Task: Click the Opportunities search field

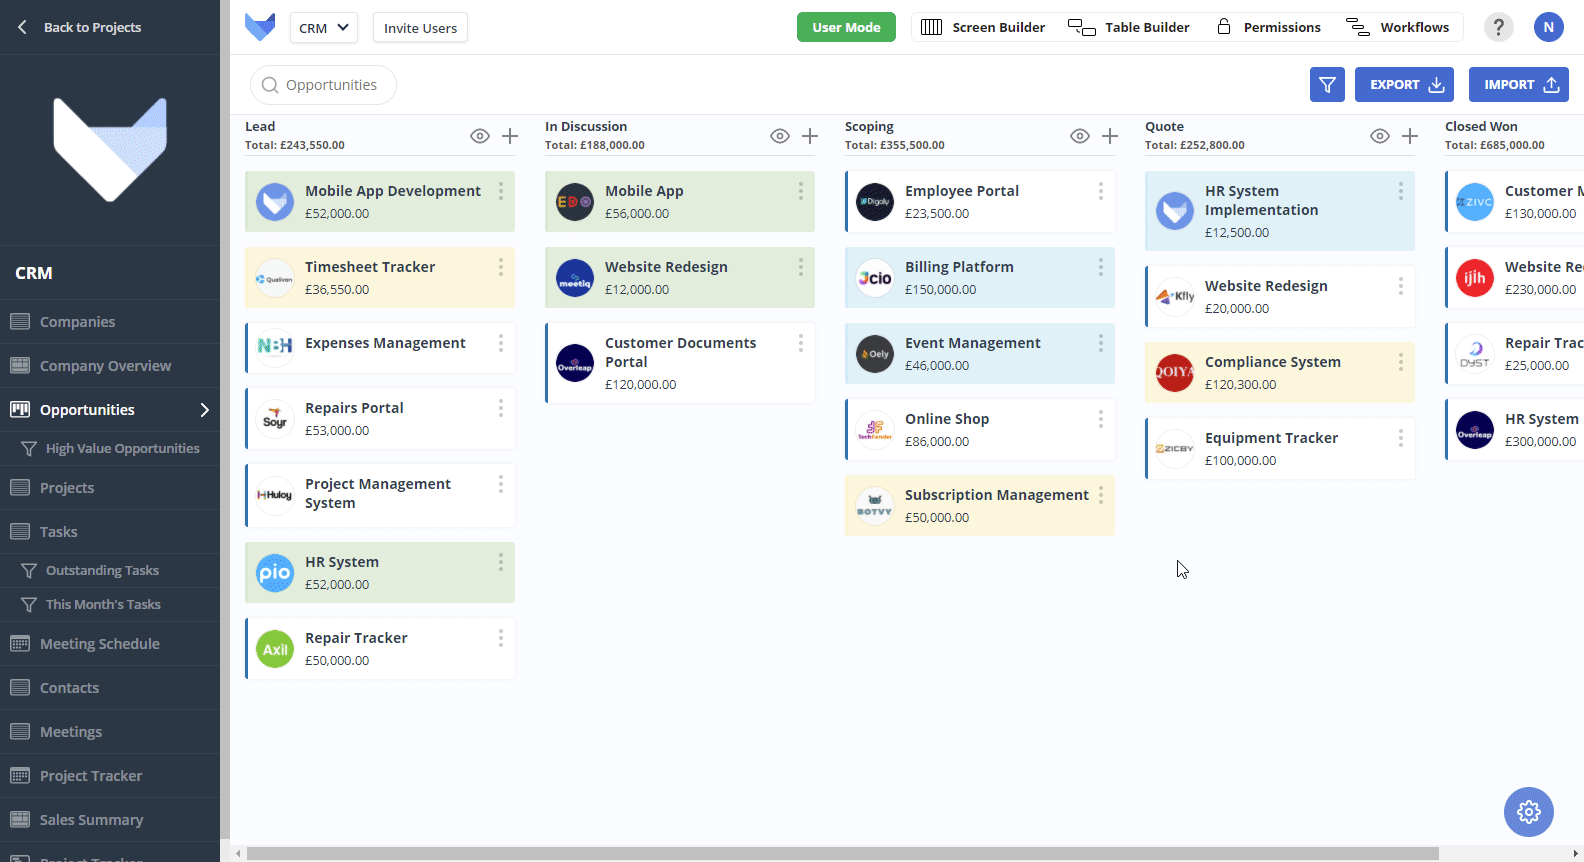Action: 323,85
